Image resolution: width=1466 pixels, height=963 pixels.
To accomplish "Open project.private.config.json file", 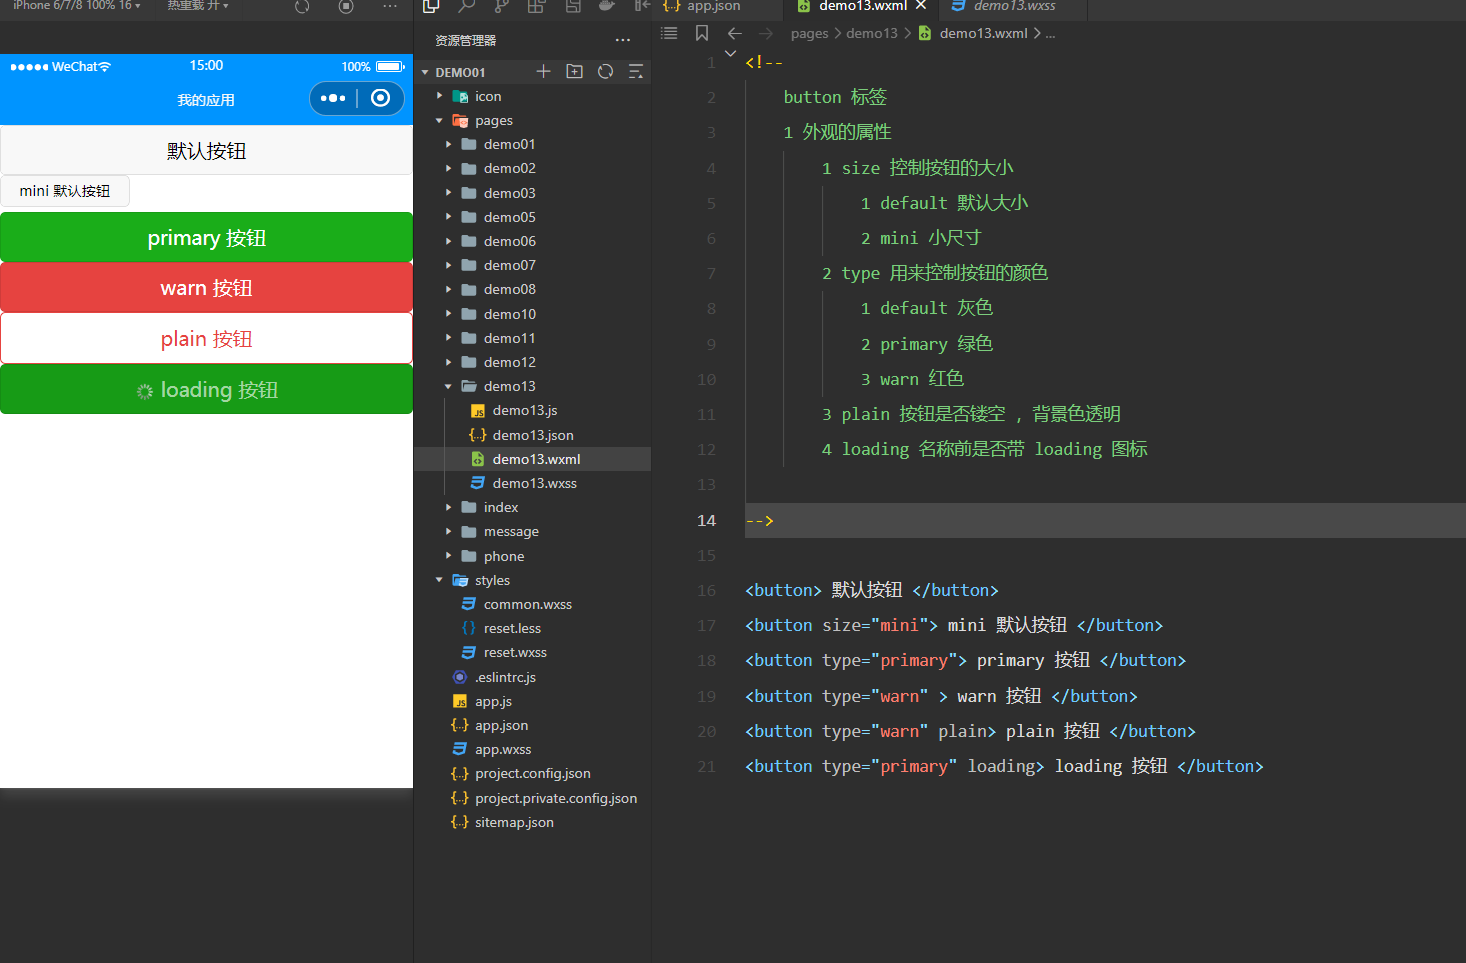I will 556,798.
